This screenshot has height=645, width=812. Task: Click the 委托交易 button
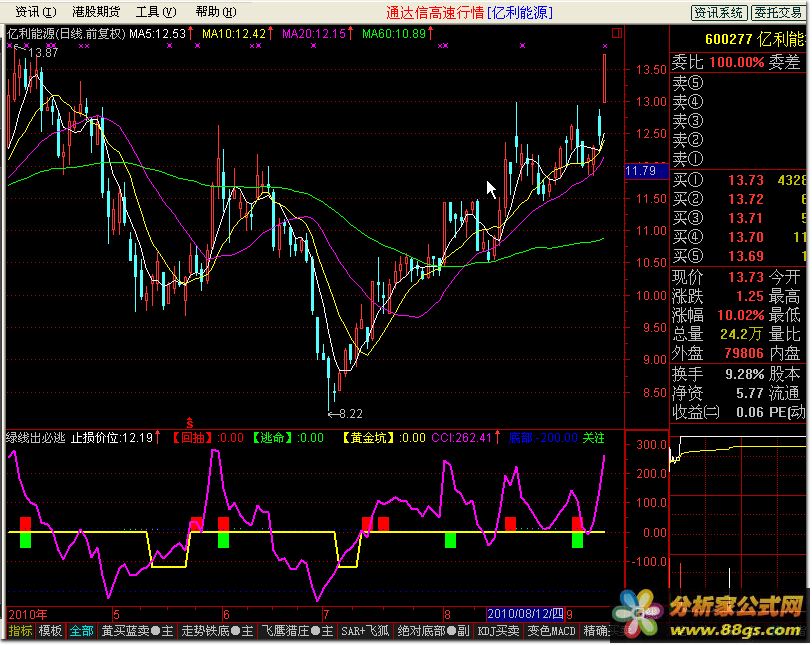point(778,12)
